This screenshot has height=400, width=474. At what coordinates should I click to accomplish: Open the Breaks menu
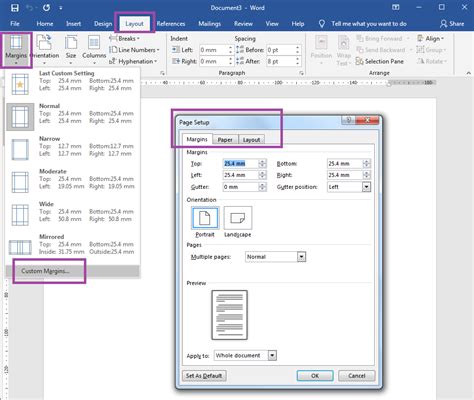coord(124,39)
